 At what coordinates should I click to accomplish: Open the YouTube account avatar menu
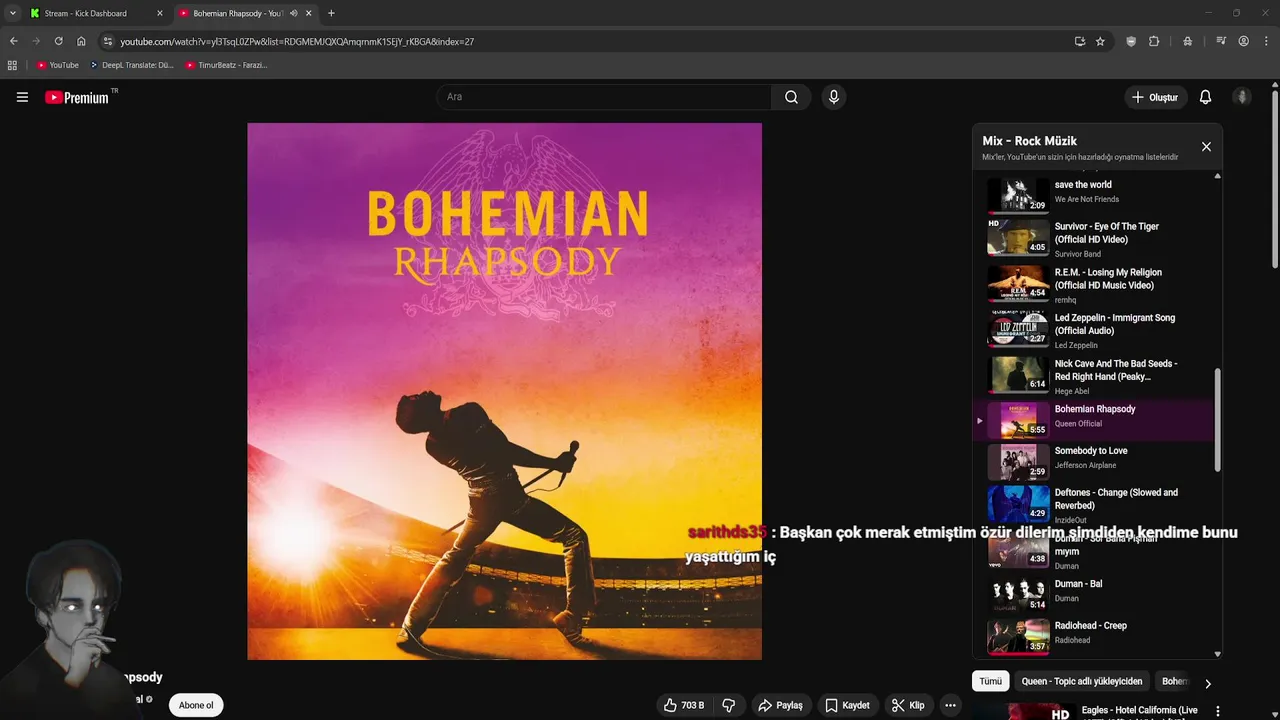coord(1242,97)
